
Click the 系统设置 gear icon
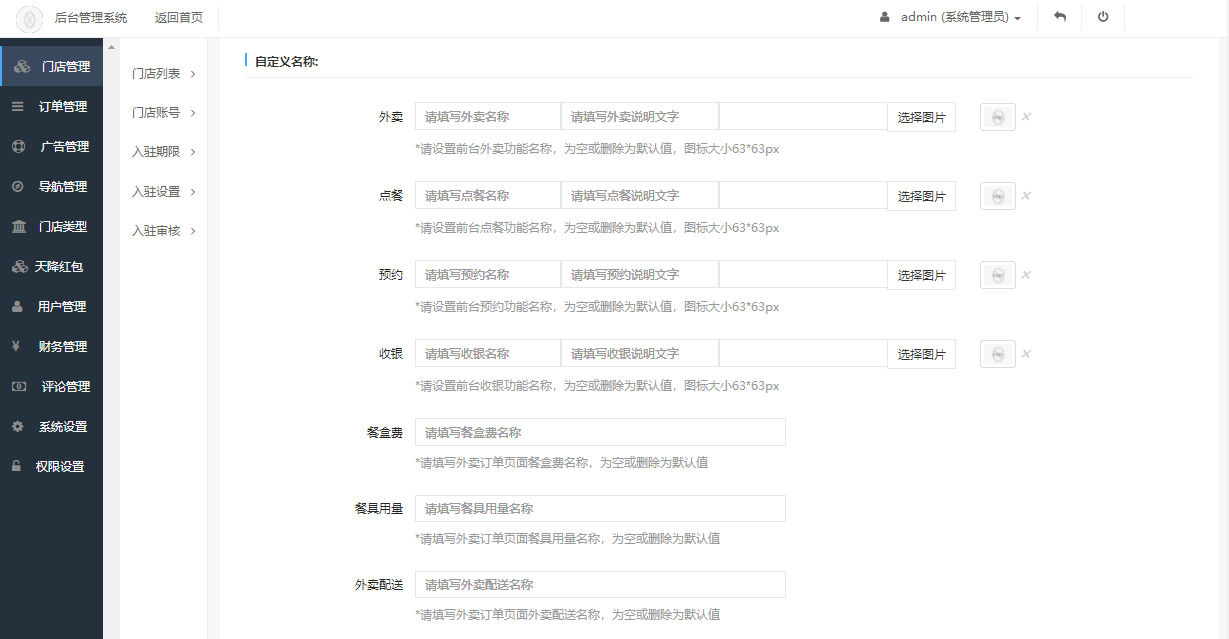(17, 426)
